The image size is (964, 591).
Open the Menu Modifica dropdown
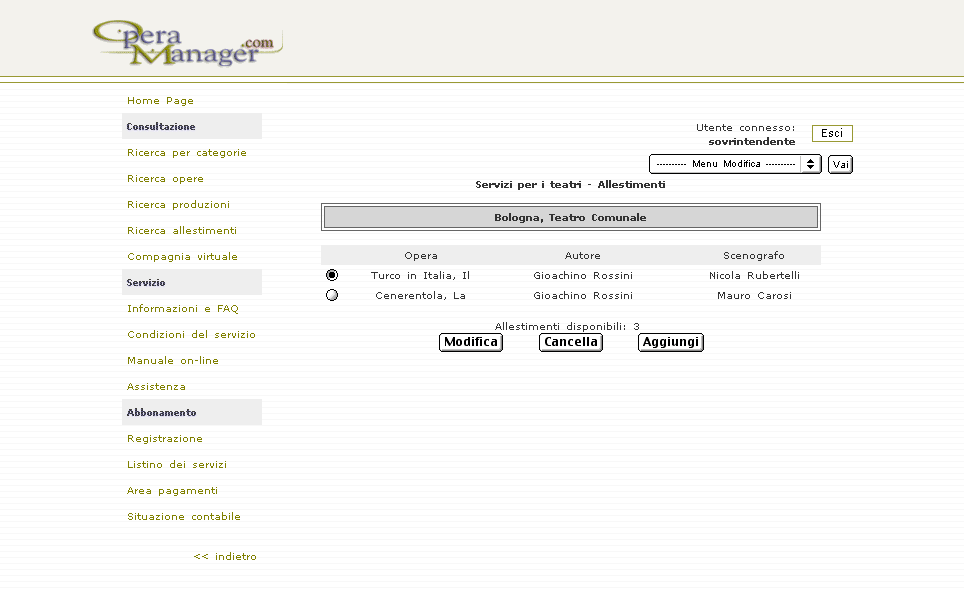tap(725, 164)
